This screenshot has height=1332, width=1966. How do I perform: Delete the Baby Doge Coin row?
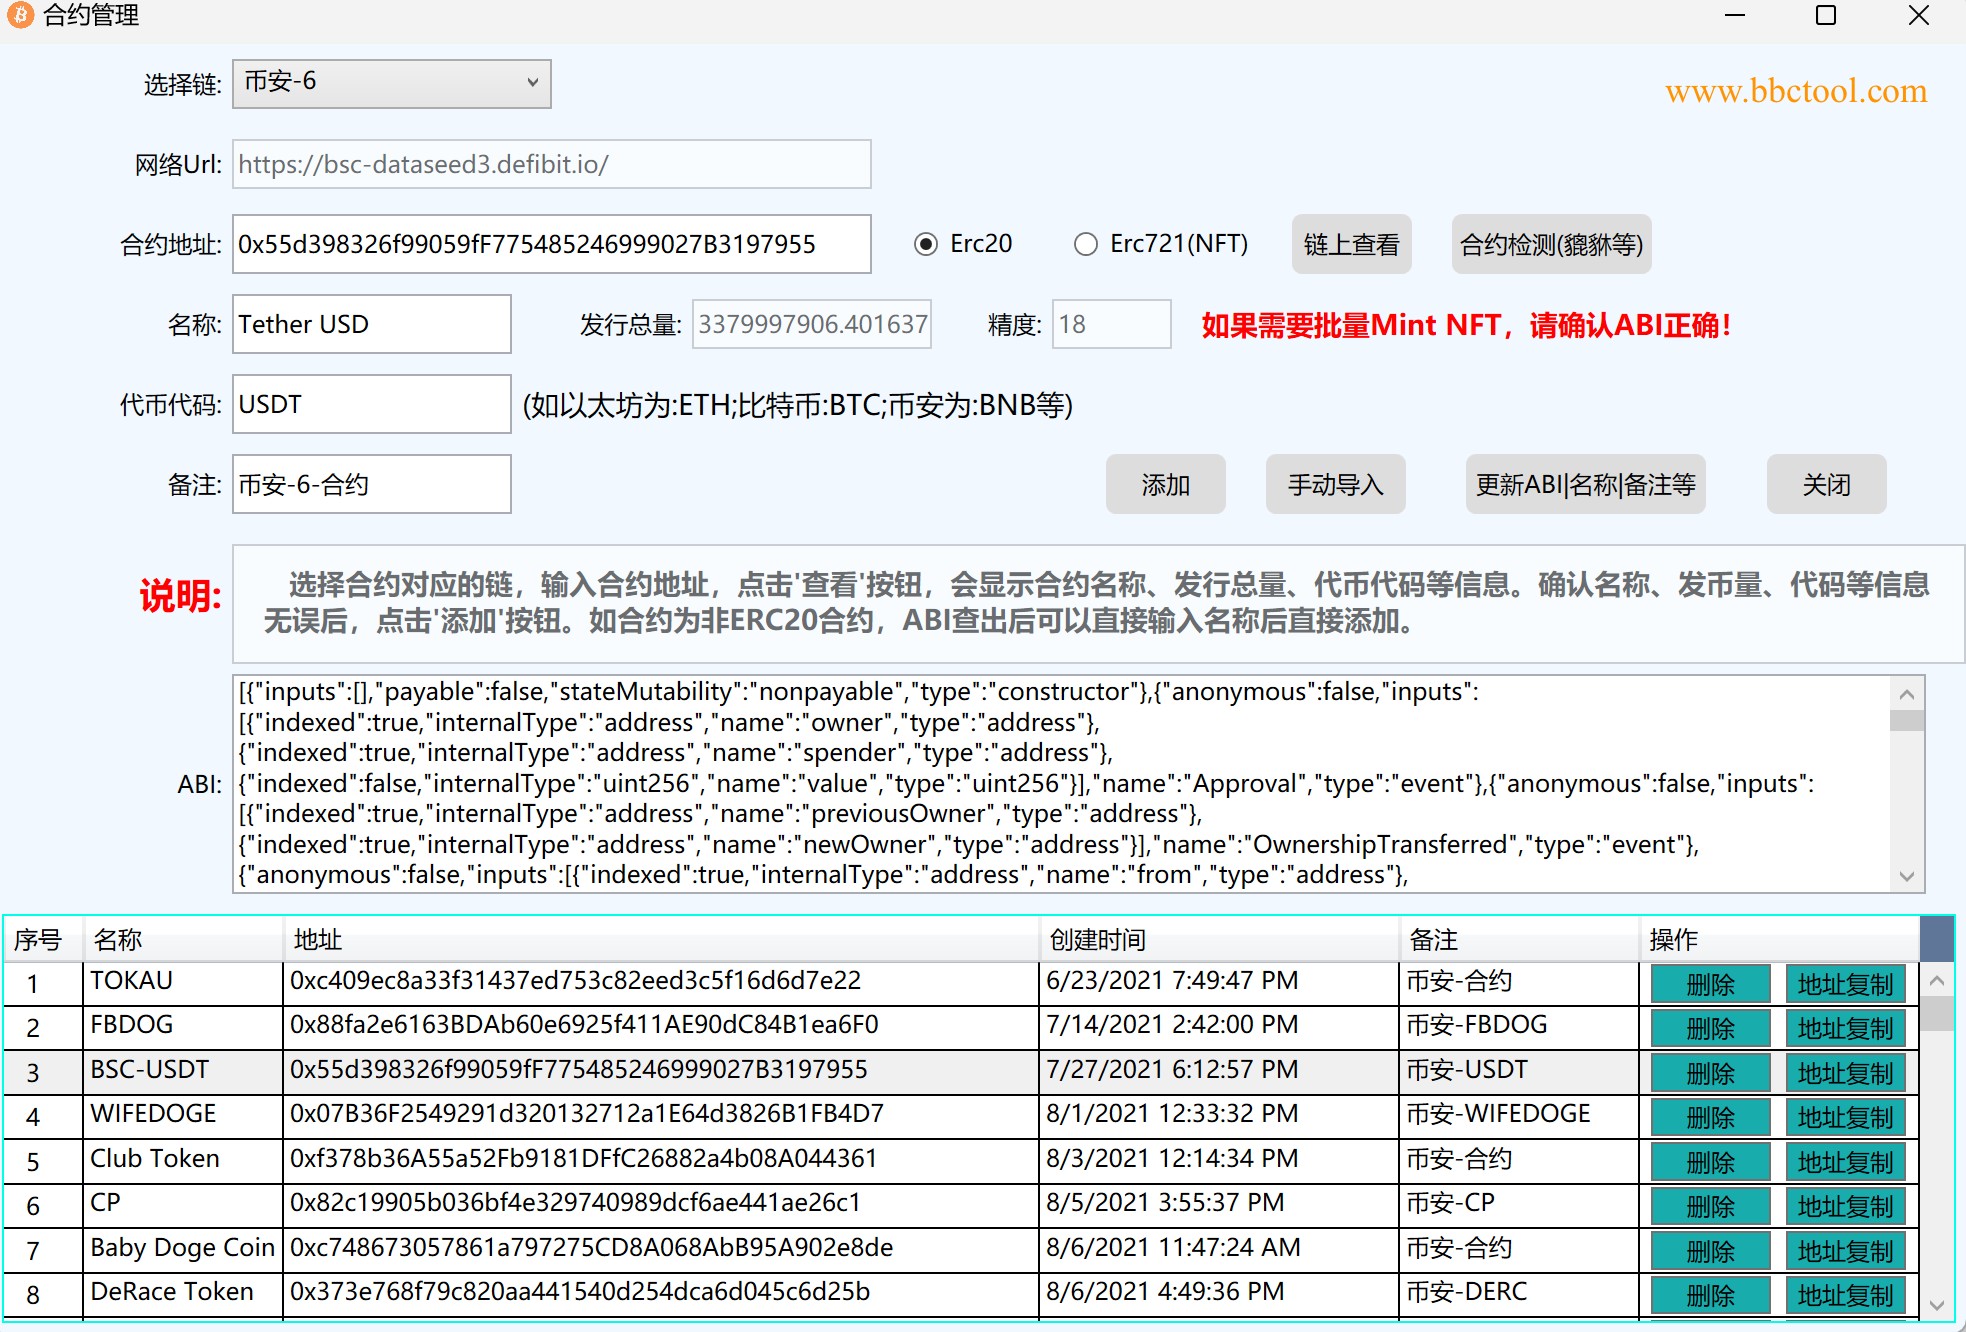click(1710, 1252)
